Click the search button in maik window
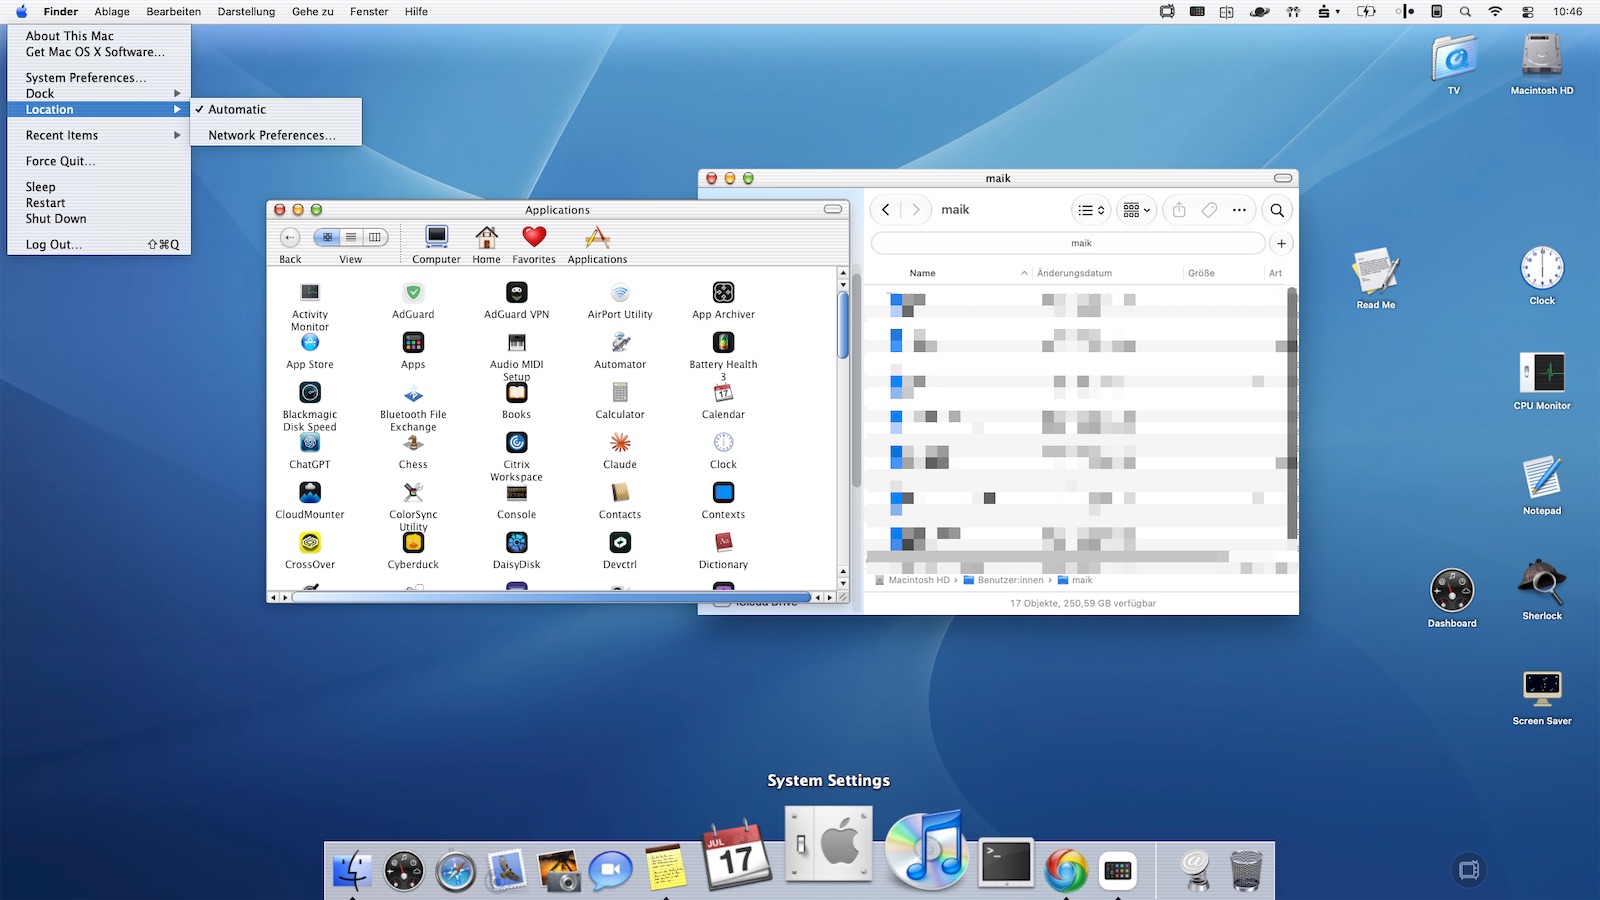This screenshot has width=1600, height=900. 1277,210
